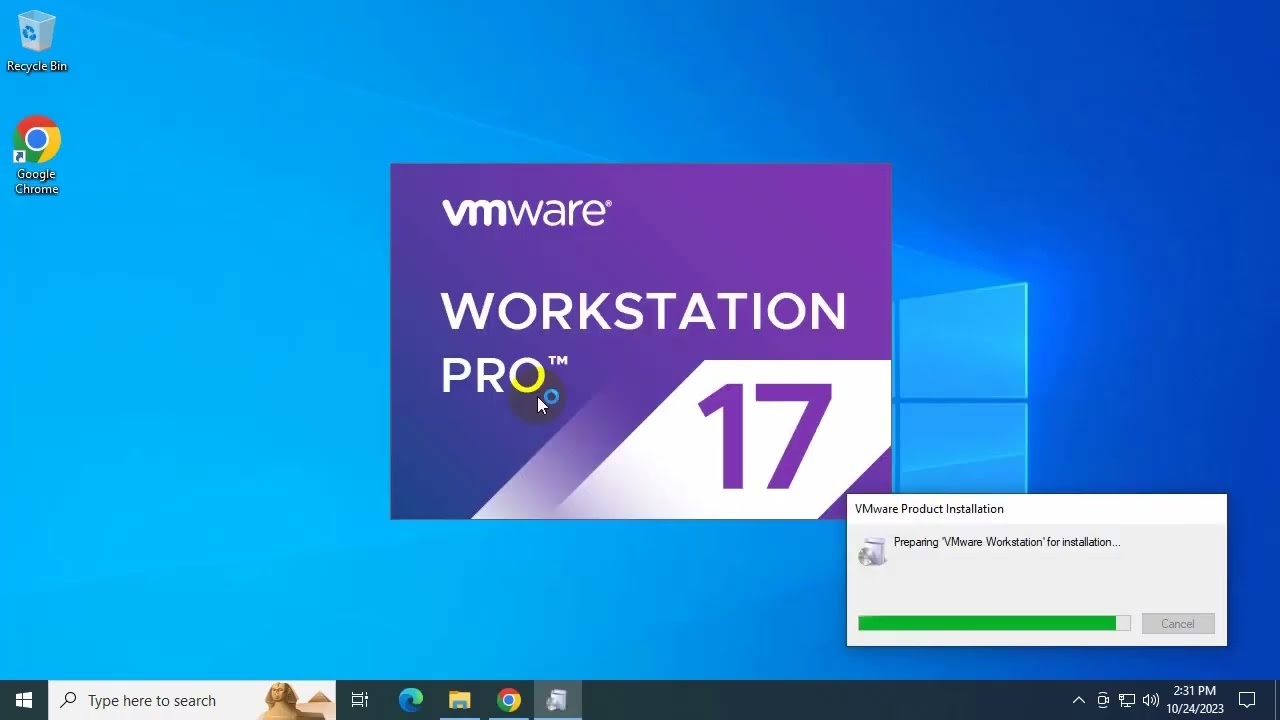
Task: Open network status in system tray
Action: click(1127, 700)
